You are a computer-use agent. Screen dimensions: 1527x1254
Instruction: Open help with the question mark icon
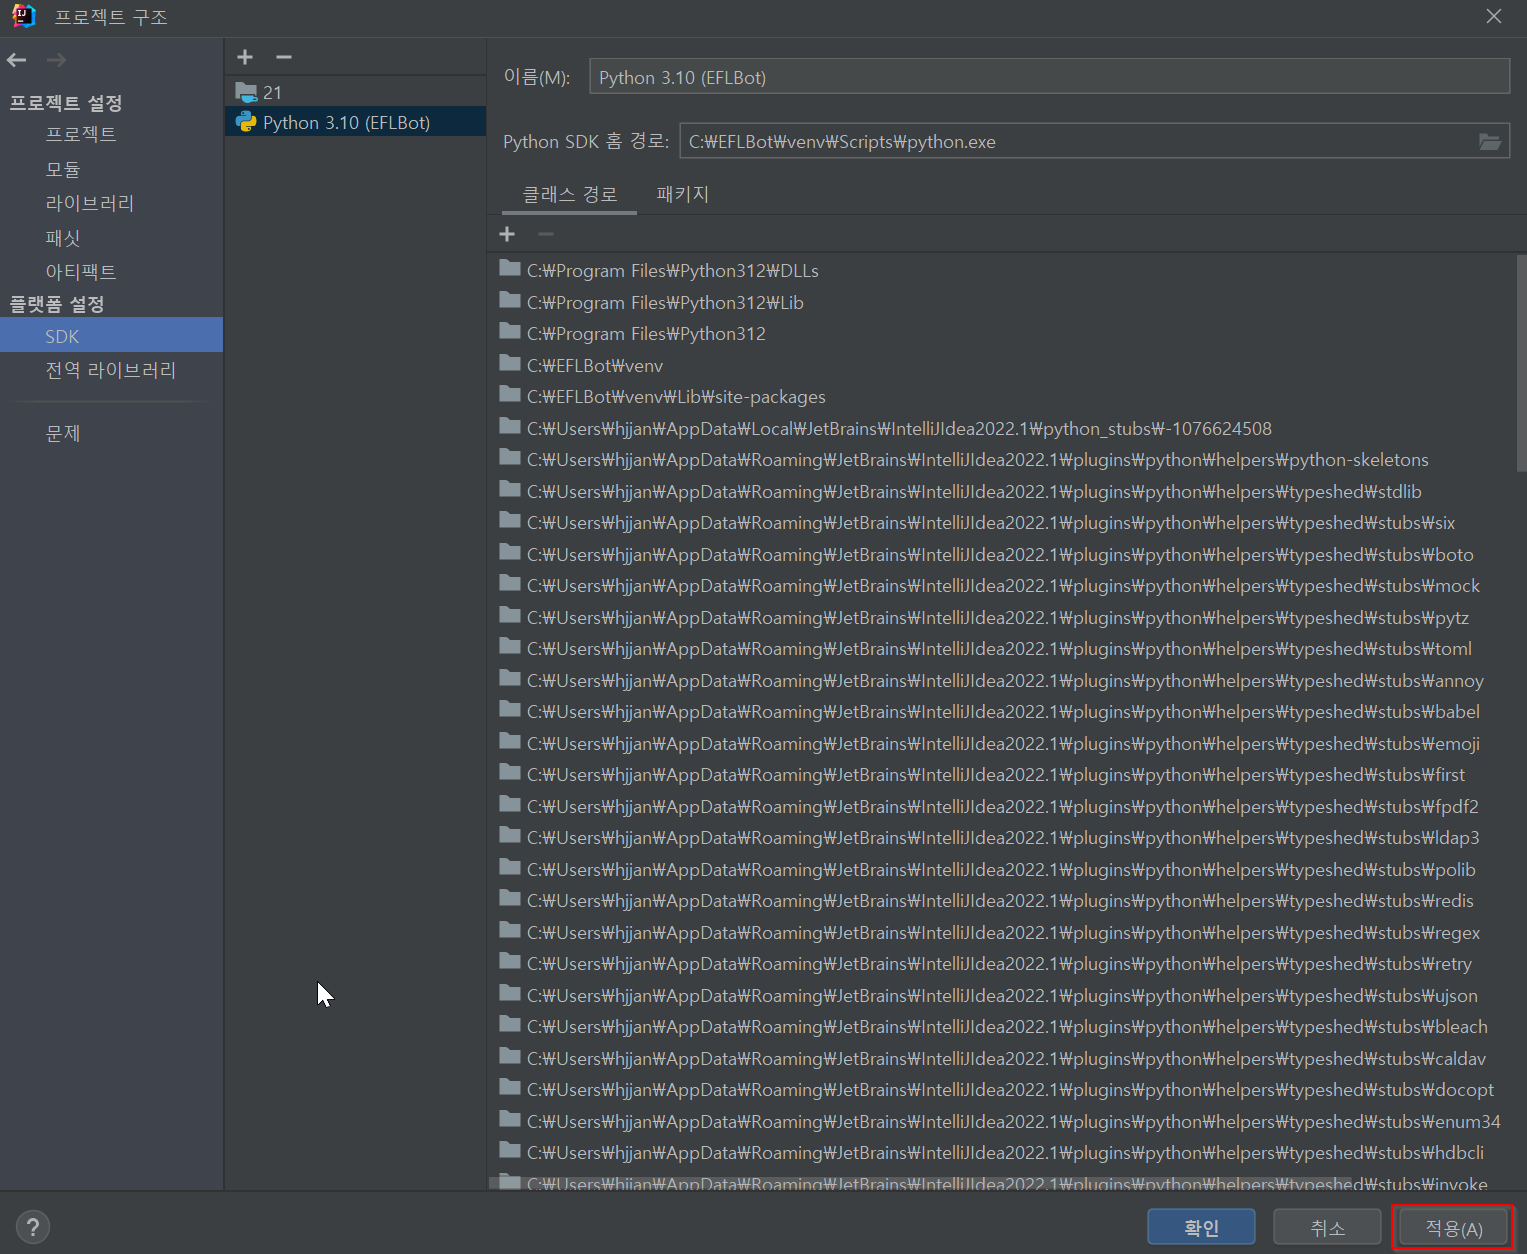pos(32,1227)
